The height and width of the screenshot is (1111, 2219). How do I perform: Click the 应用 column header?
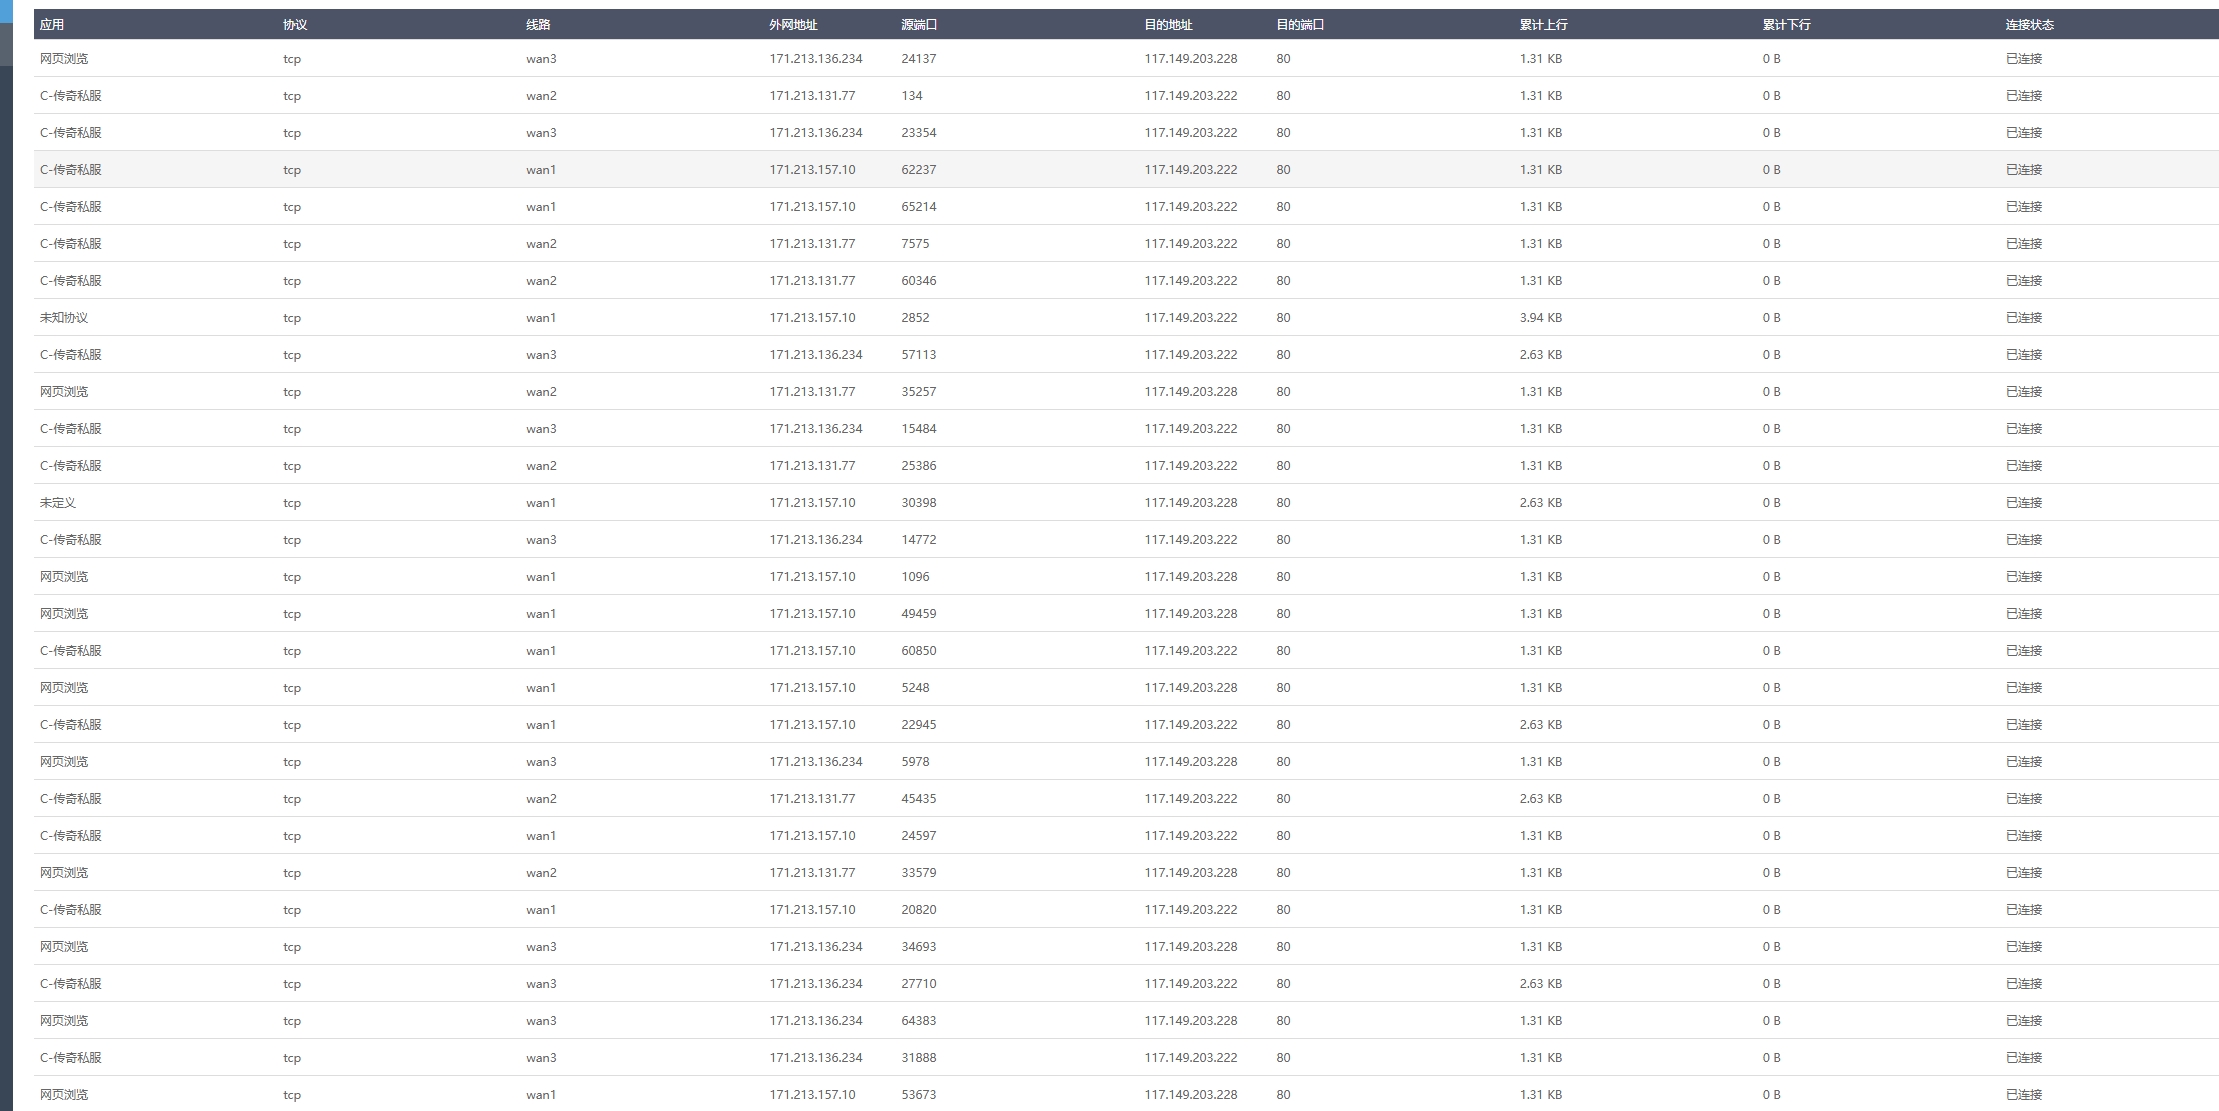pyautogui.click(x=52, y=25)
